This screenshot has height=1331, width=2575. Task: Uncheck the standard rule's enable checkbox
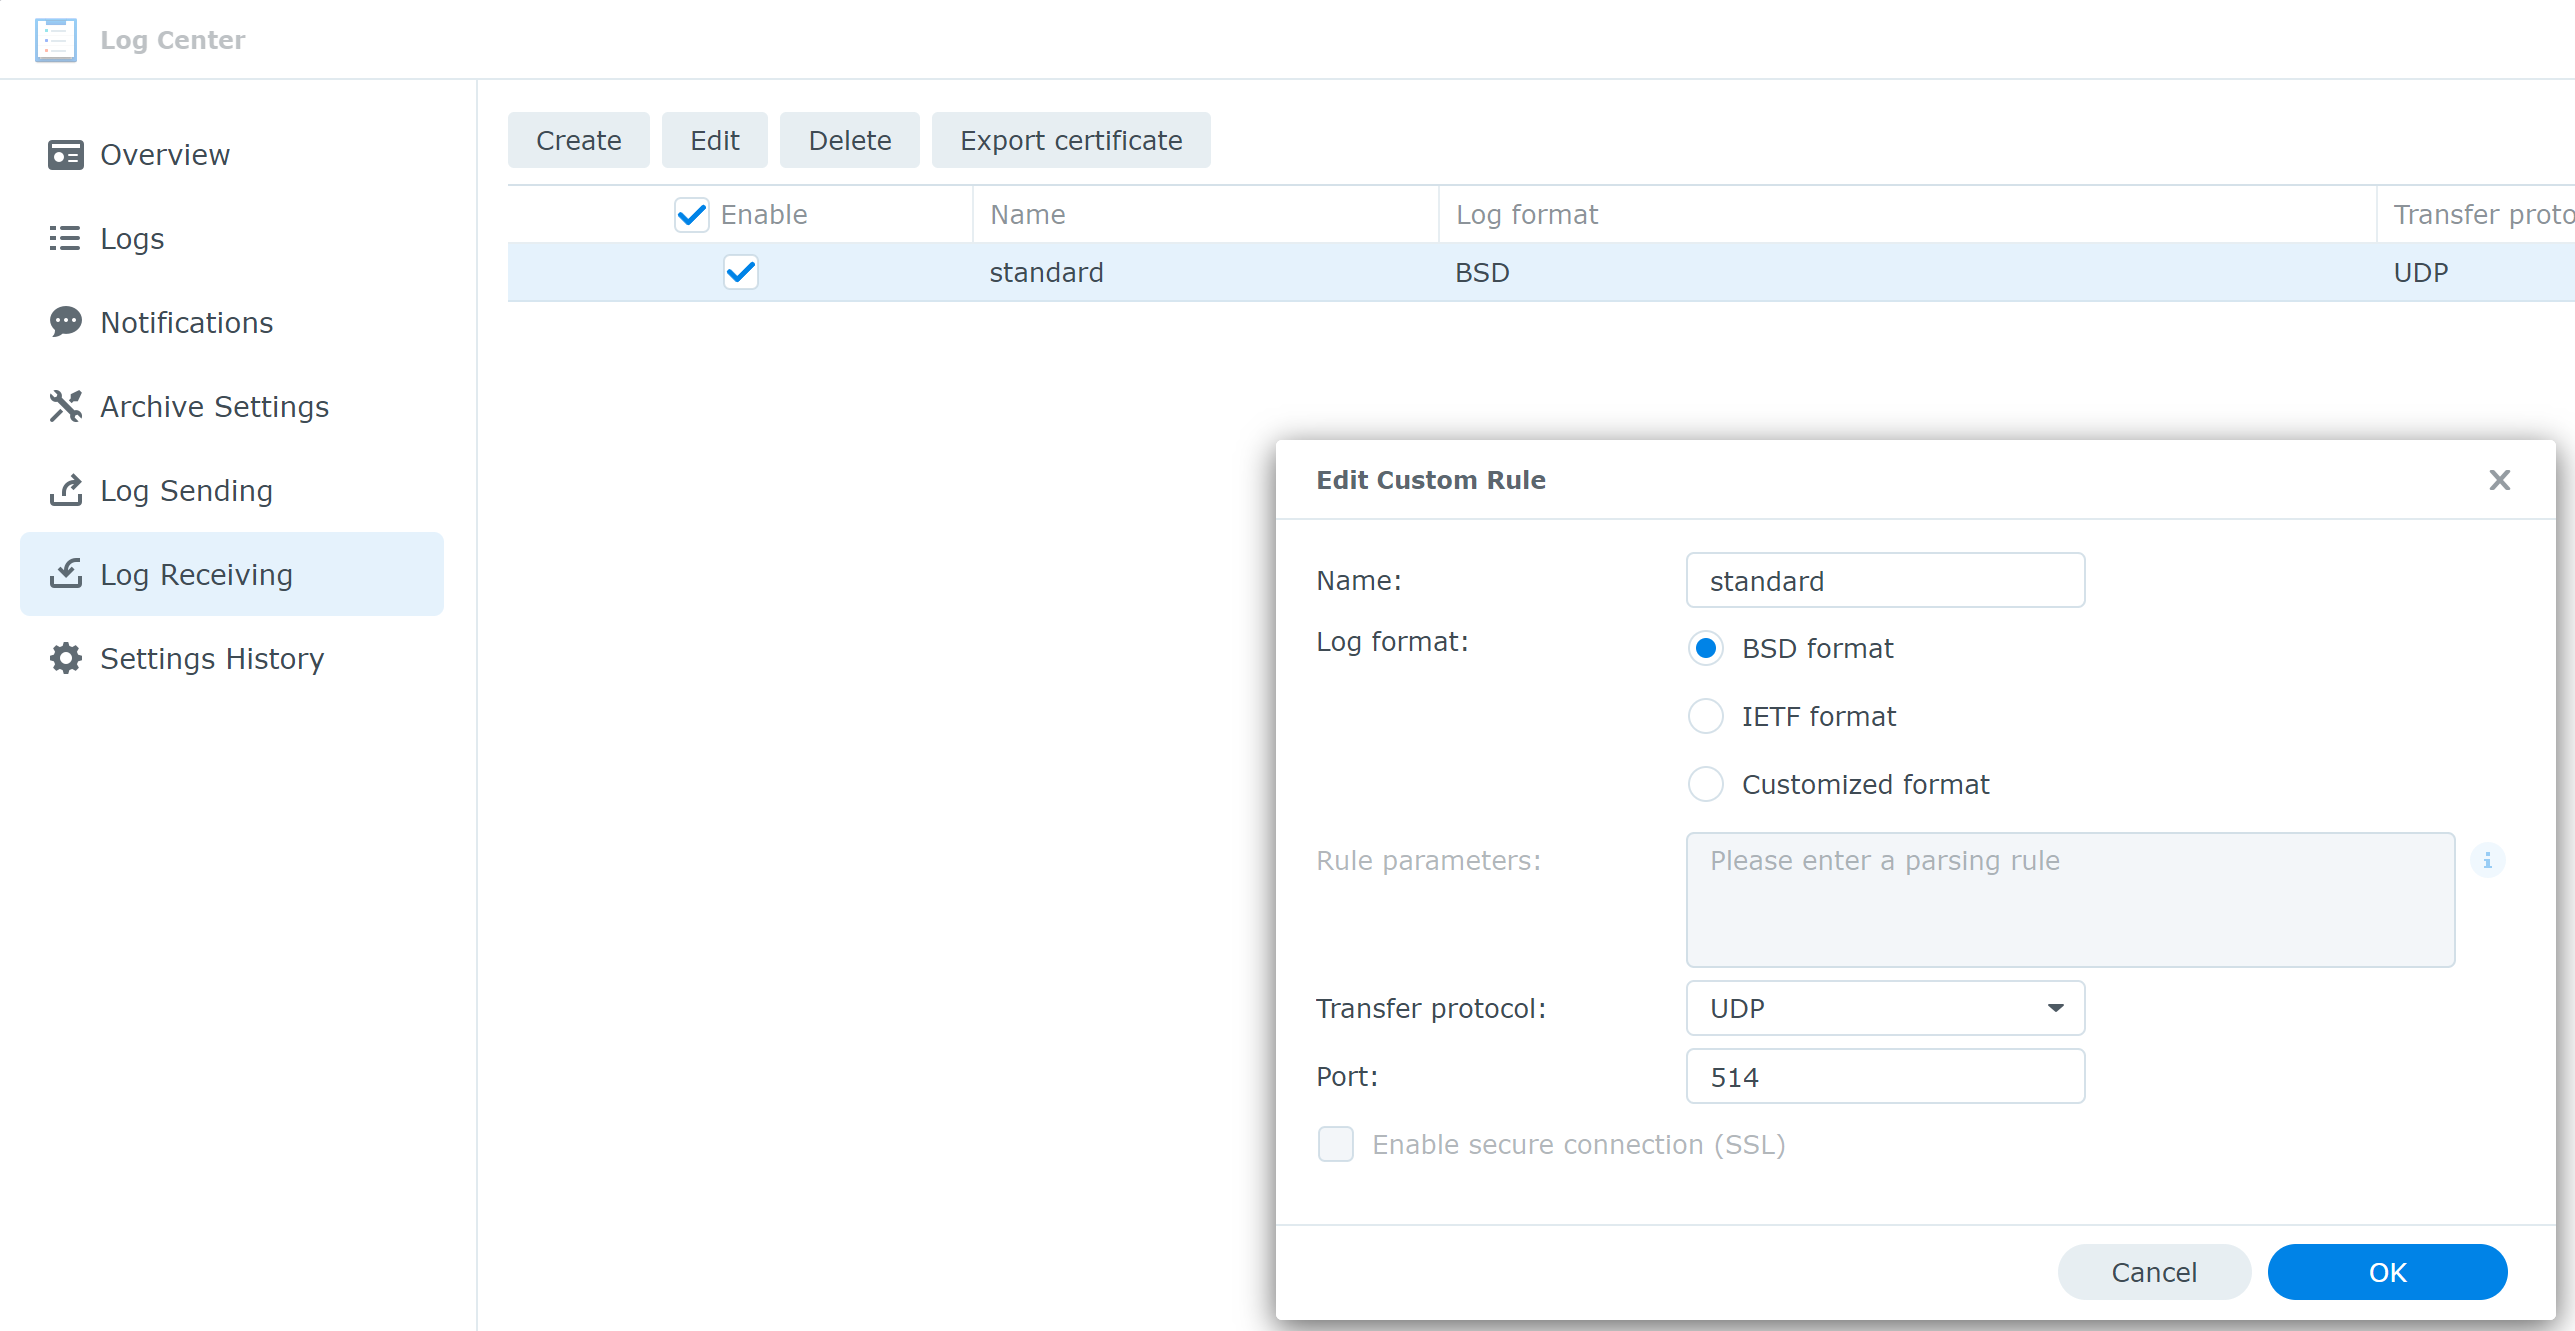pos(741,272)
